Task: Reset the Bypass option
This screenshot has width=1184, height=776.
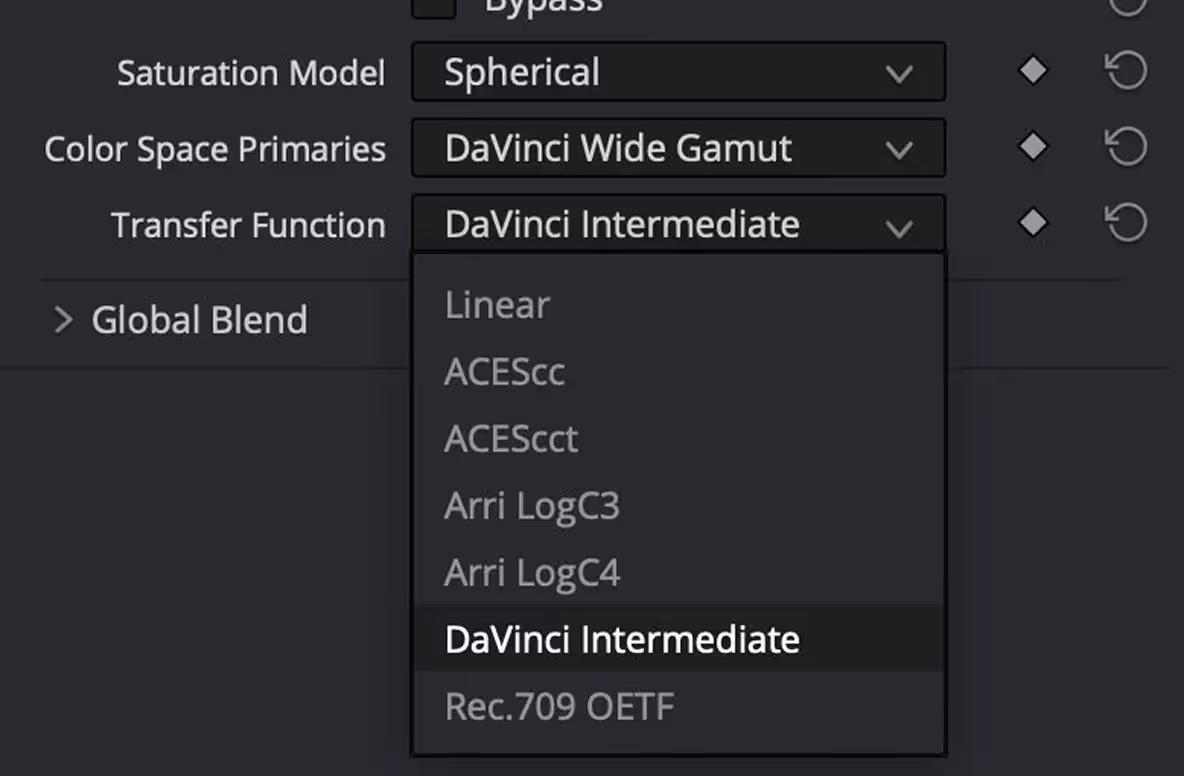Action: click(1127, 6)
